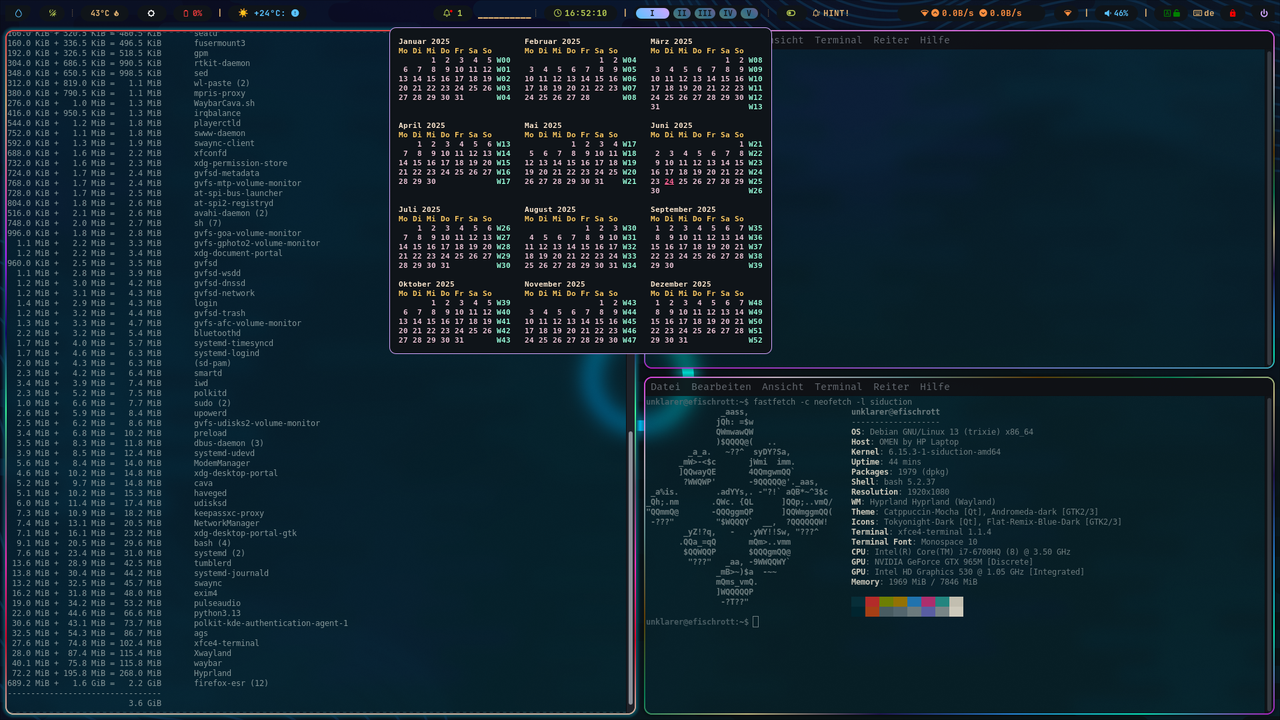
Task: Select highlighted date 24 in Juni 2025
Action: [669, 182]
